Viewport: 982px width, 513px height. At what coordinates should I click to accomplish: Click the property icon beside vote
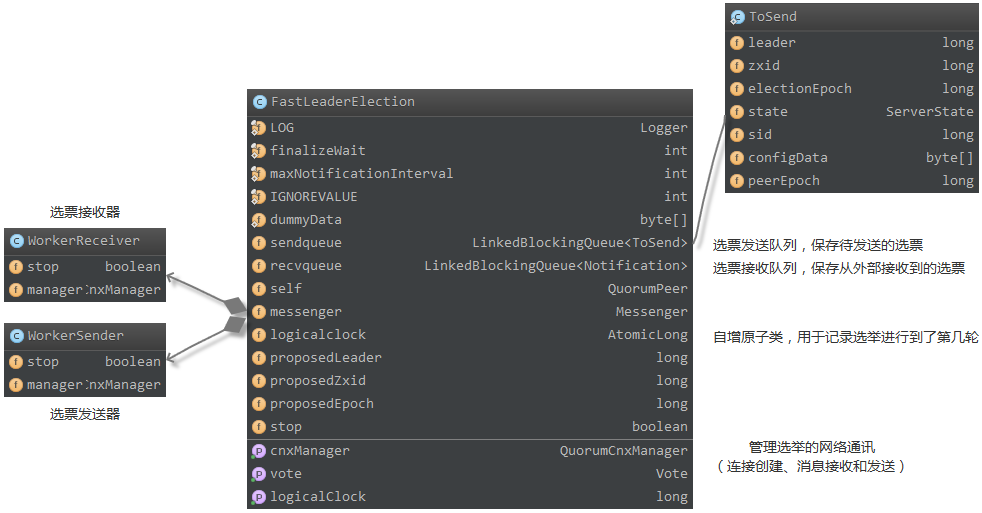pyautogui.click(x=258, y=474)
